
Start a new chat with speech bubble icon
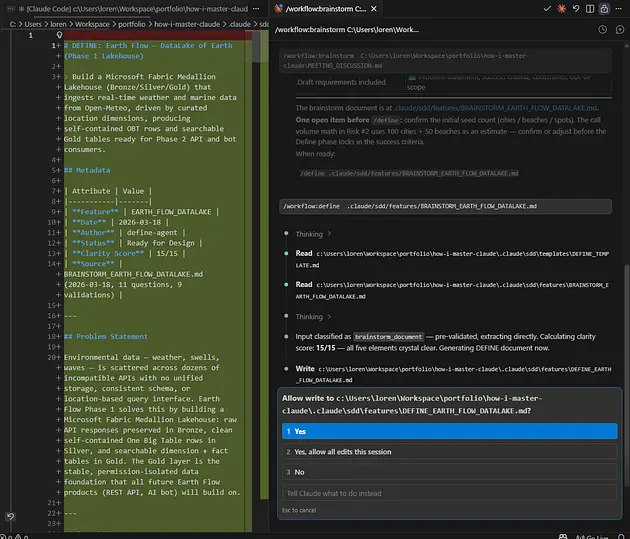click(620, 29)
